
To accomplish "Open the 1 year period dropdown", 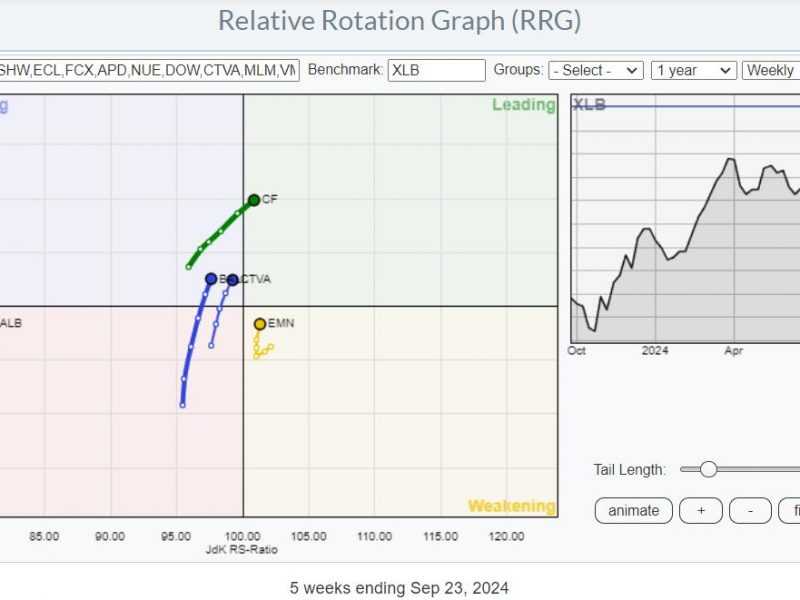I will click(693, 70).
